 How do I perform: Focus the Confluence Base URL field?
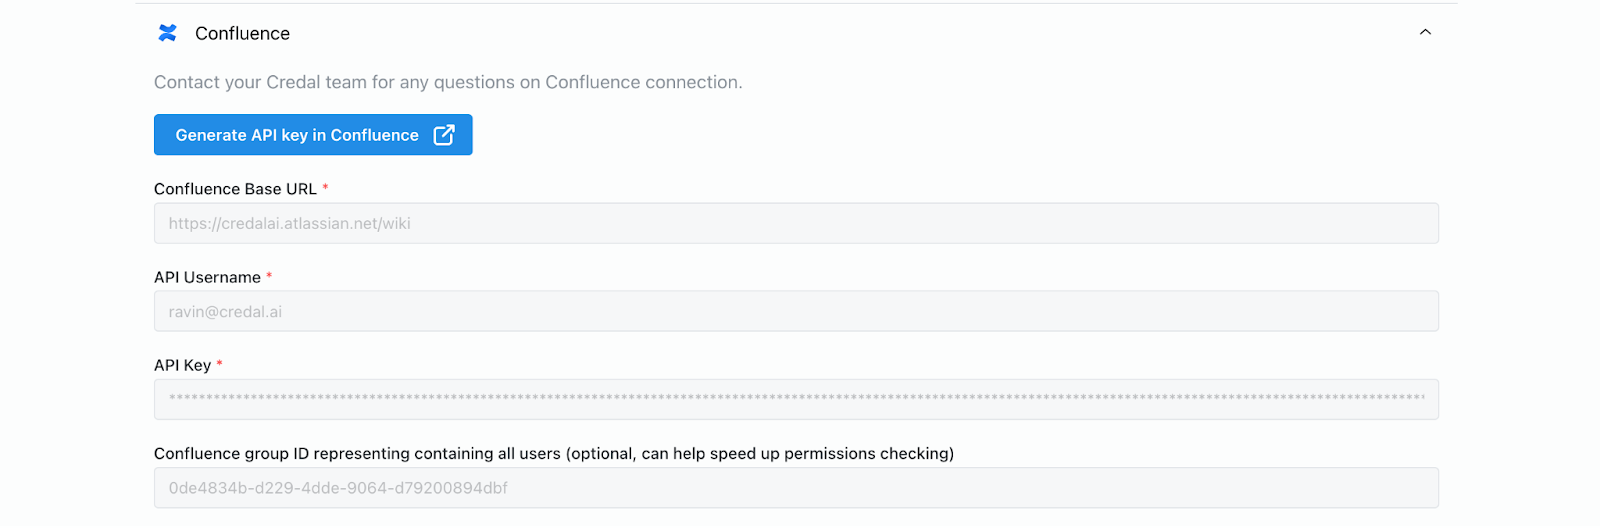[x=796, y=223]
